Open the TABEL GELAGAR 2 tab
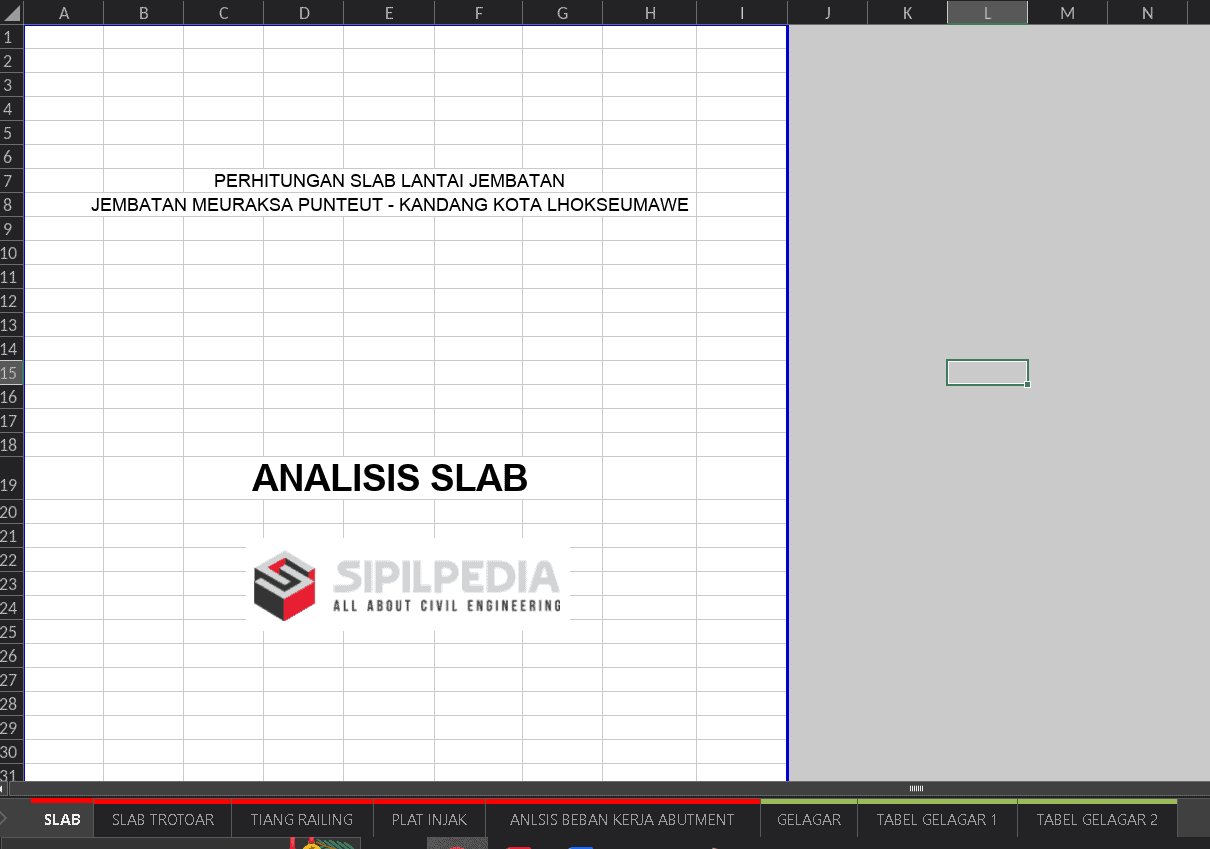The height and width of the screenshot is (849, 1210). tap(1097, 820)
